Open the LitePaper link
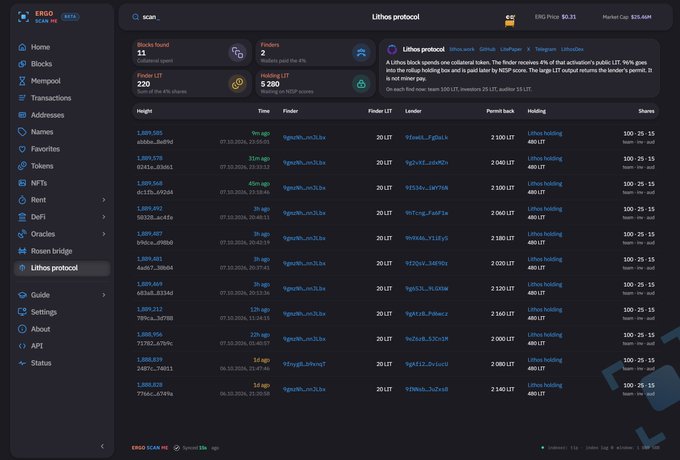The image size is (680, 460). [x=511, y=49]
